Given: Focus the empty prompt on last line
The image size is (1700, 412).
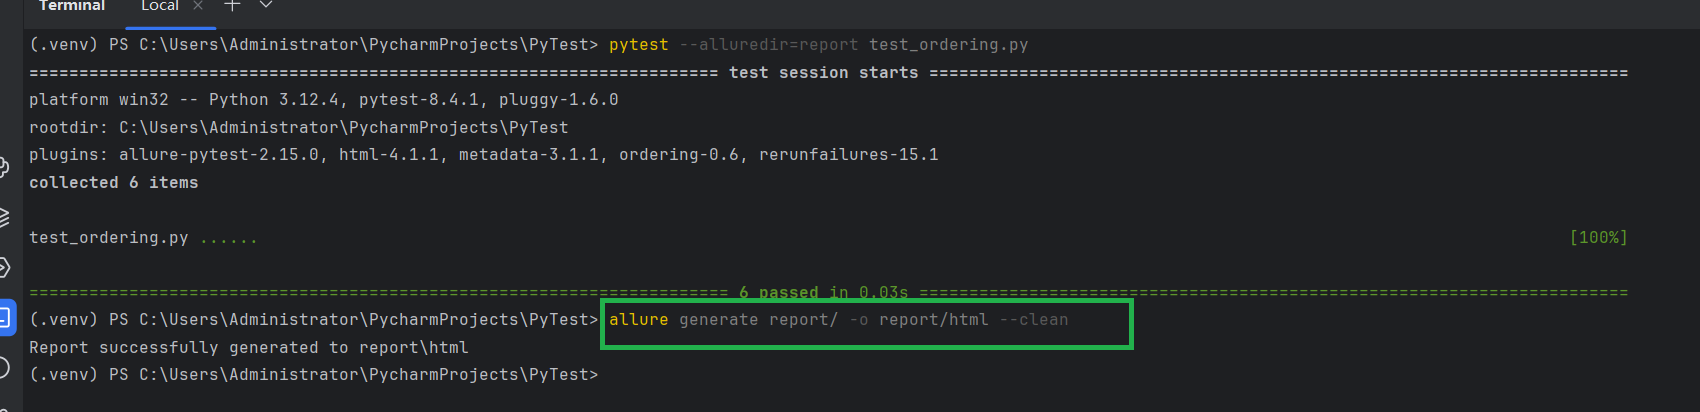Looking at the screenshot, I should tap(313, 375).
